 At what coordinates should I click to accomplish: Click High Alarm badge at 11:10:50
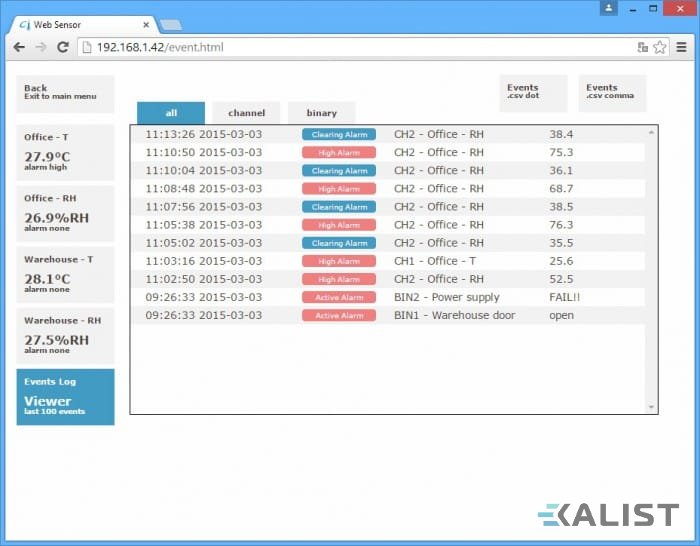click(339, 153)
